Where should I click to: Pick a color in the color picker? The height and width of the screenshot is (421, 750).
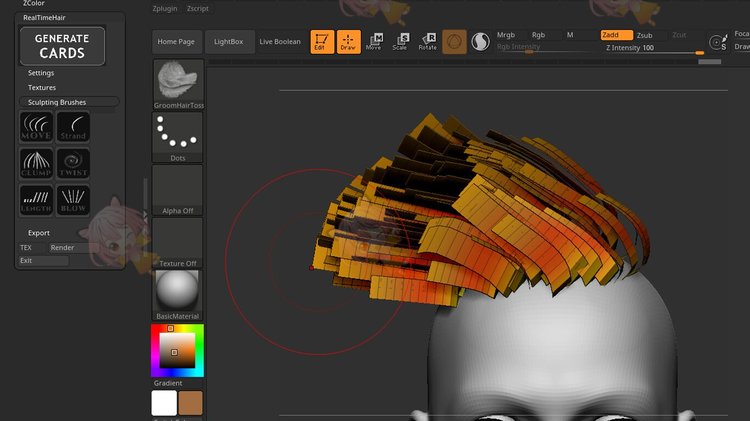tap(177, 351)
